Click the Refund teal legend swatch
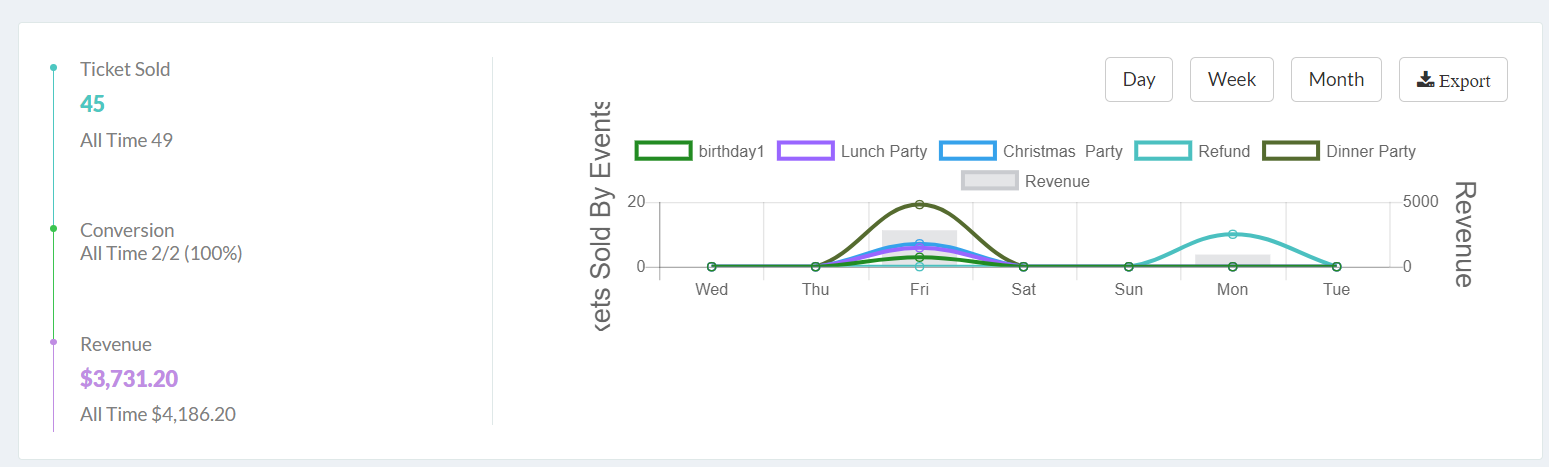1549x467 pixels. [x=1163, y=151]
